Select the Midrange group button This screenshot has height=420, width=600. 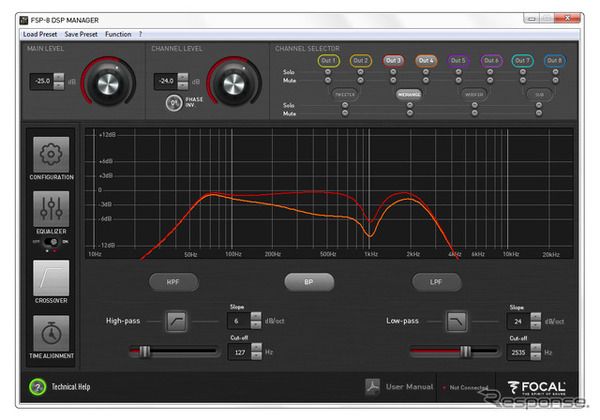(x=409, y=94)
